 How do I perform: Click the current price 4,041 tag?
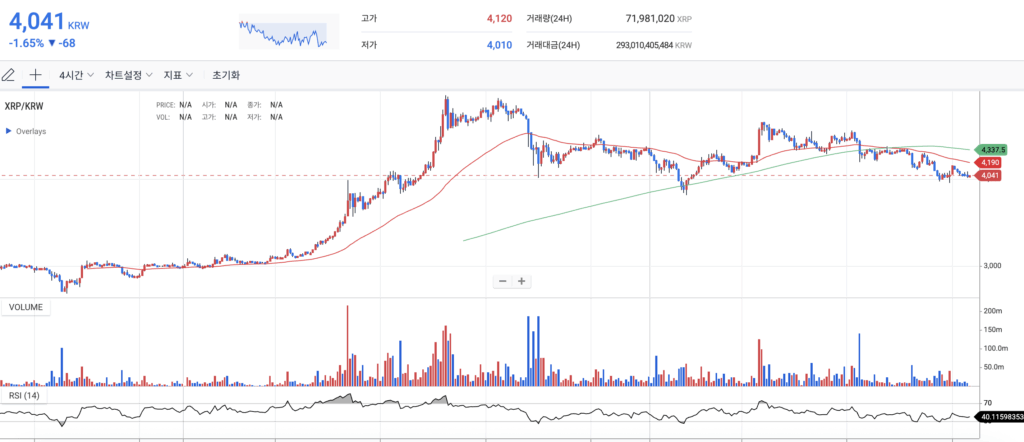(989, 177)
